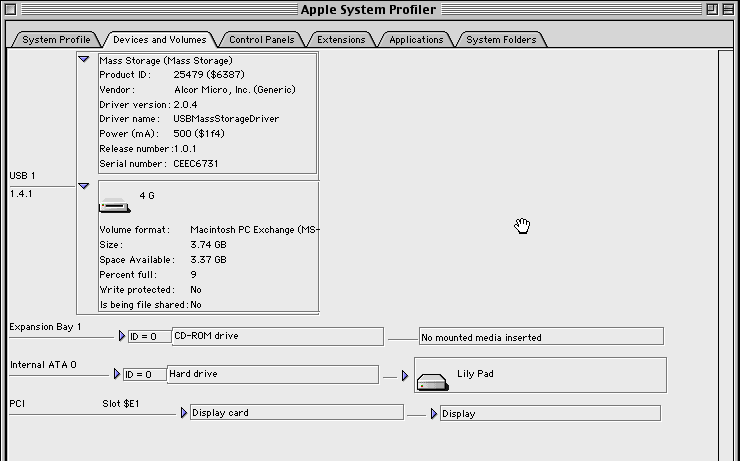Image resolution: width=740 pixels, height=461 pixels.
Task: Click the Apple System Profiler title
Action: pos(368,9)
